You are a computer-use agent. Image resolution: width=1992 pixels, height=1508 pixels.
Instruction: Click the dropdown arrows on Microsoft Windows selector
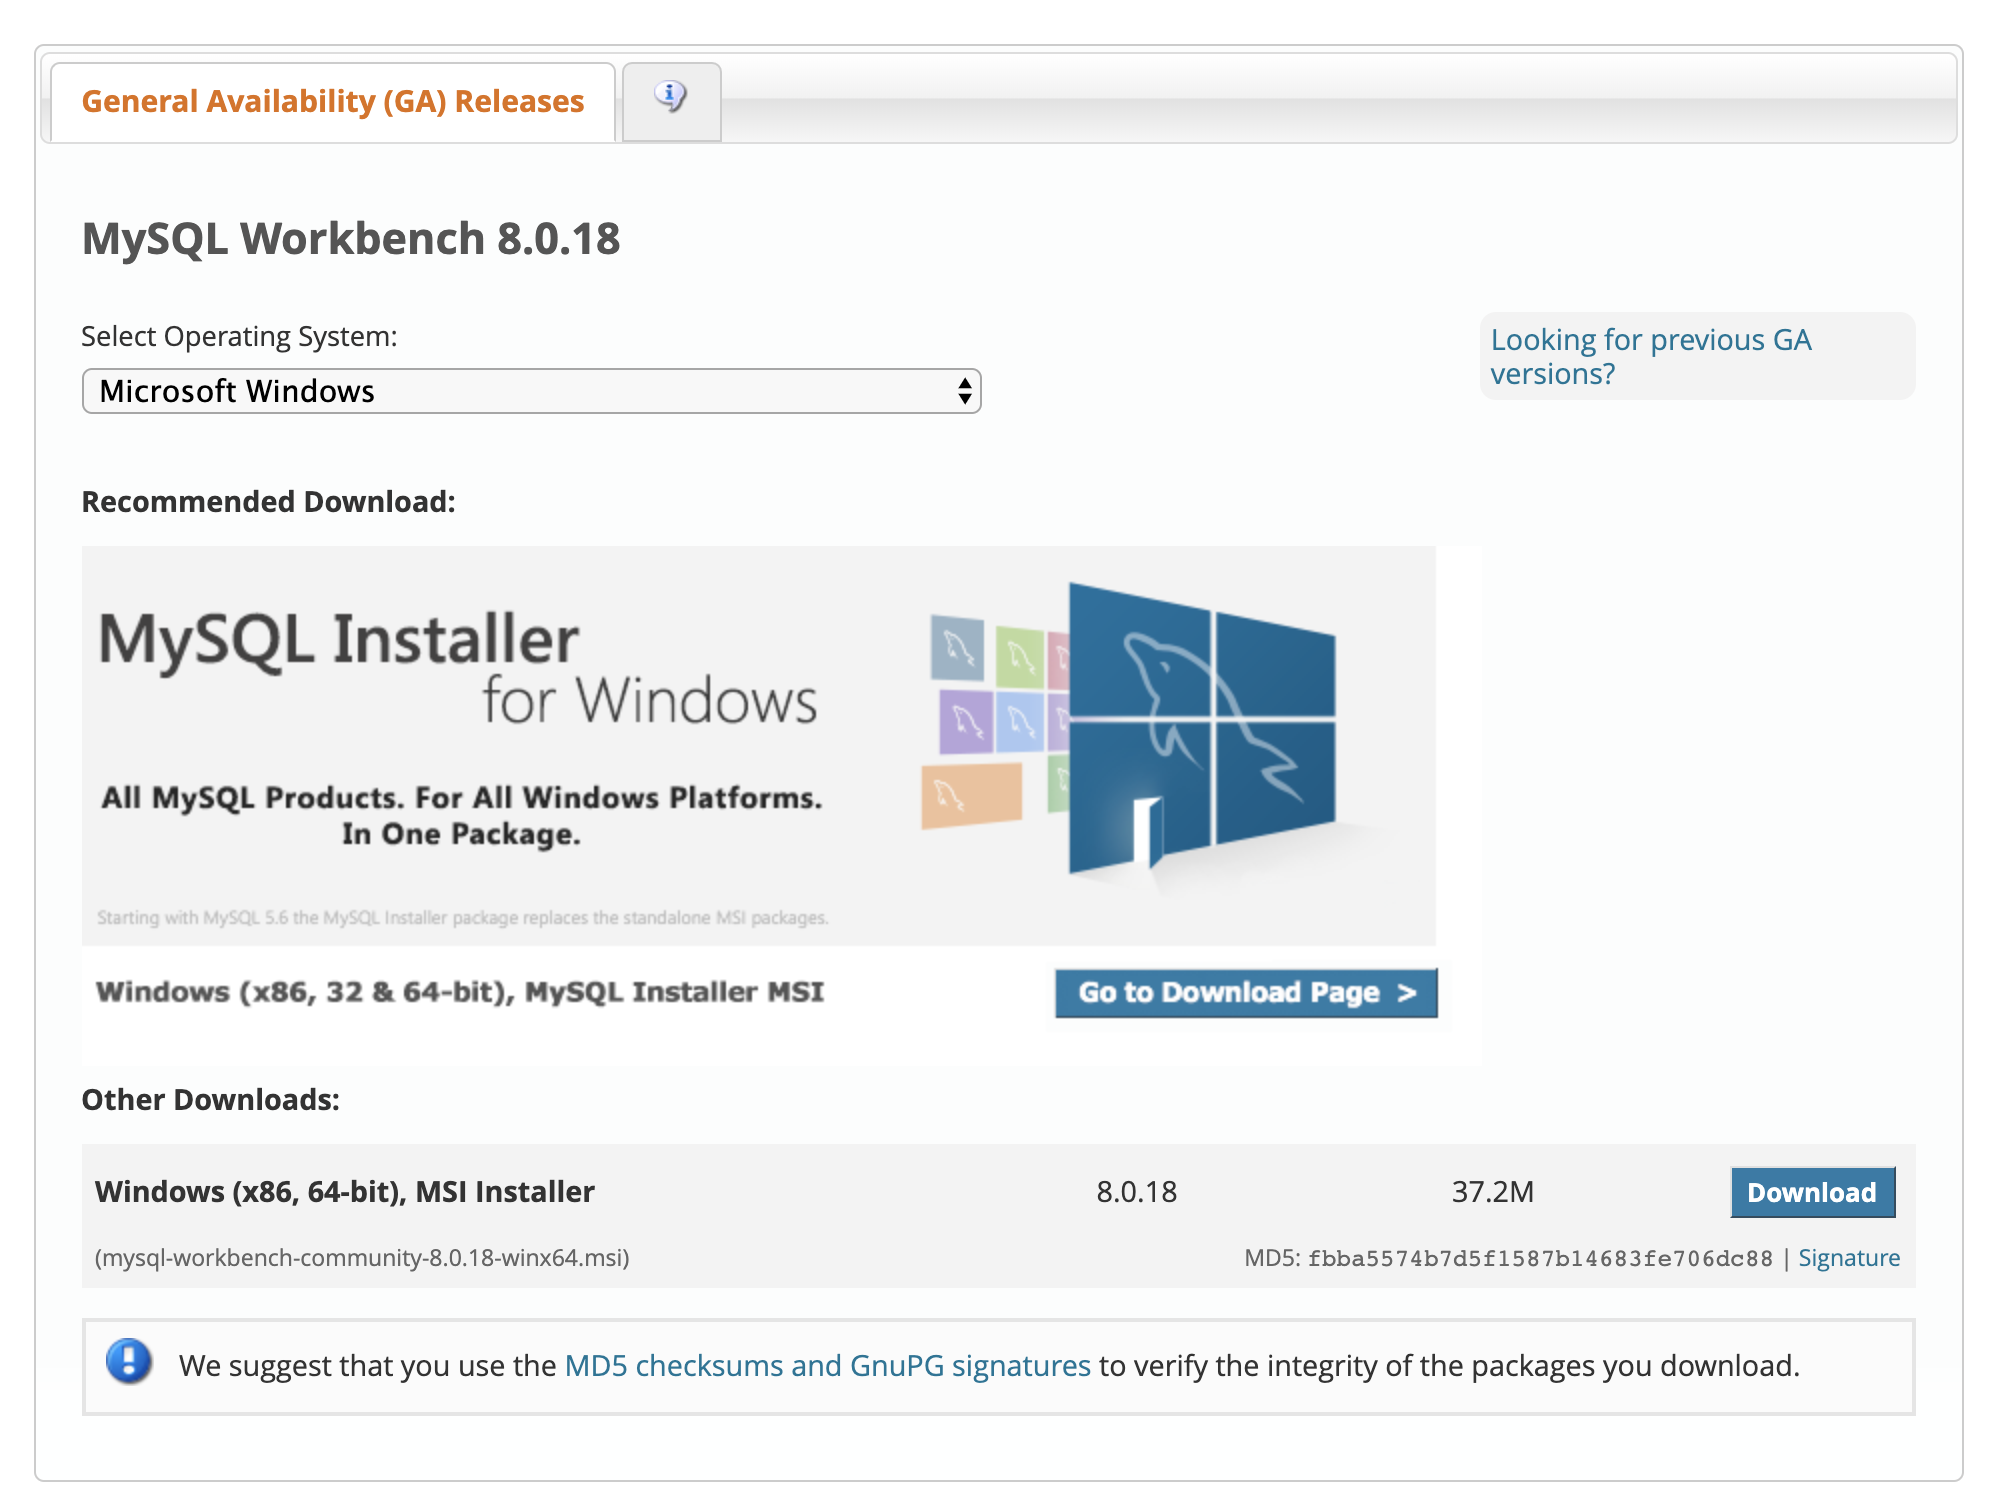click(x=964, y=391)
